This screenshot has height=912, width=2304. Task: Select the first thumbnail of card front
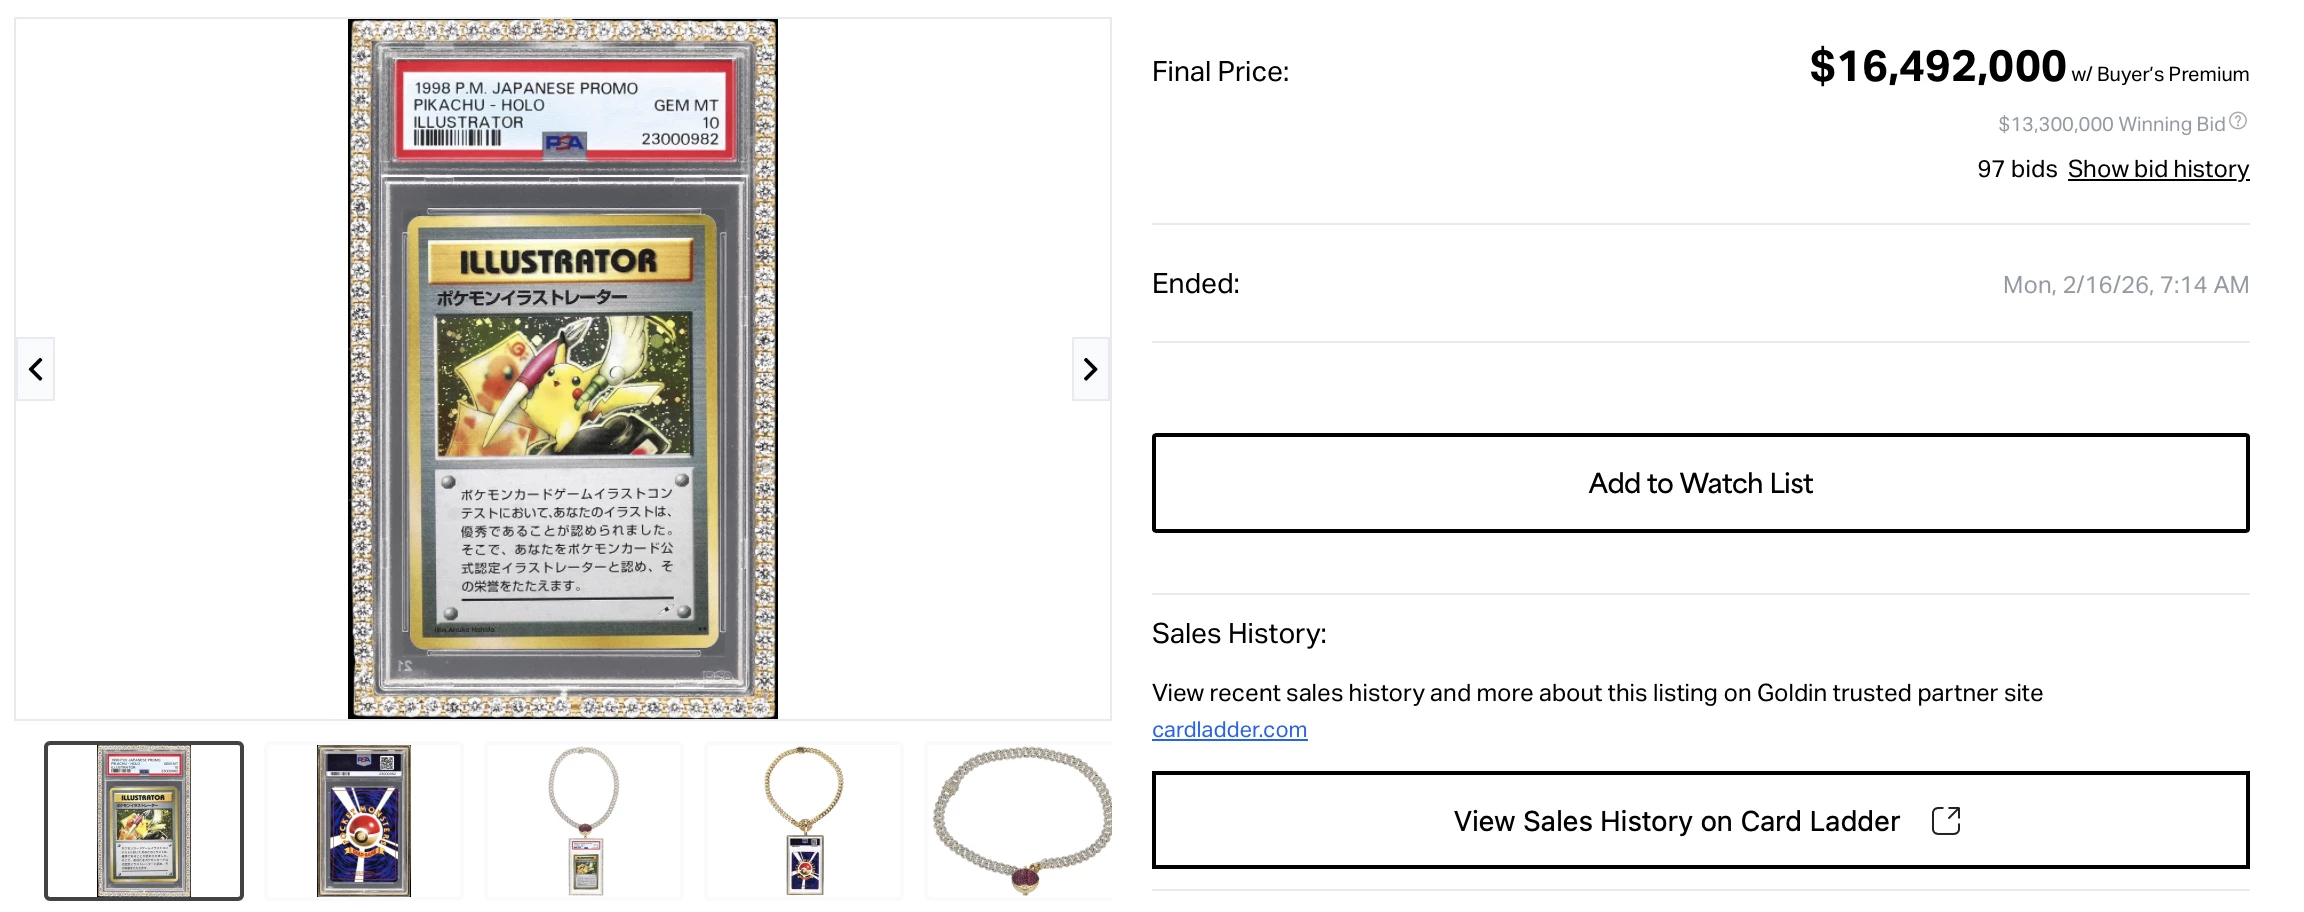(x=144, y=821)
